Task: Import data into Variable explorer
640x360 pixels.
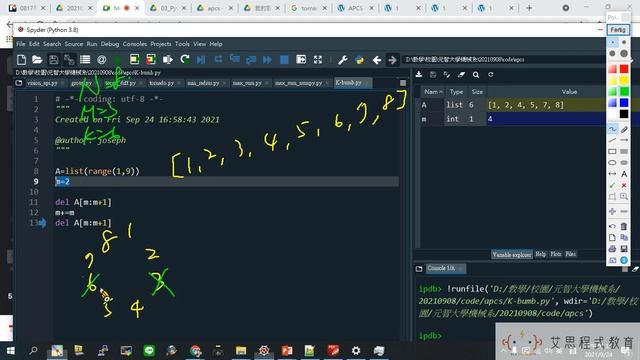Action: pyautogui.click(x=419, y=74)
